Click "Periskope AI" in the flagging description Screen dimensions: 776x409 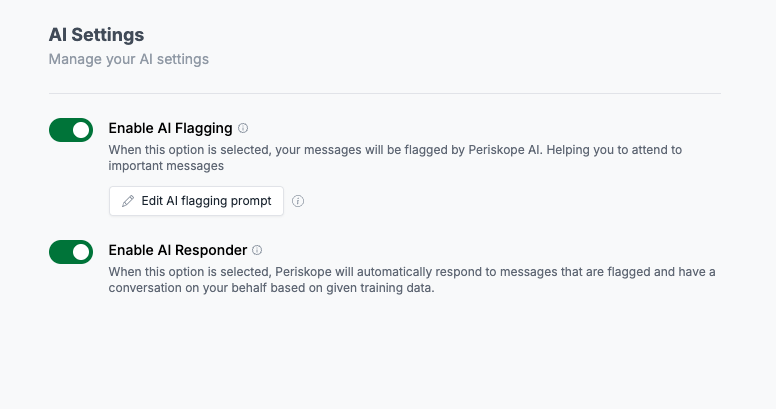click(504, 150)
